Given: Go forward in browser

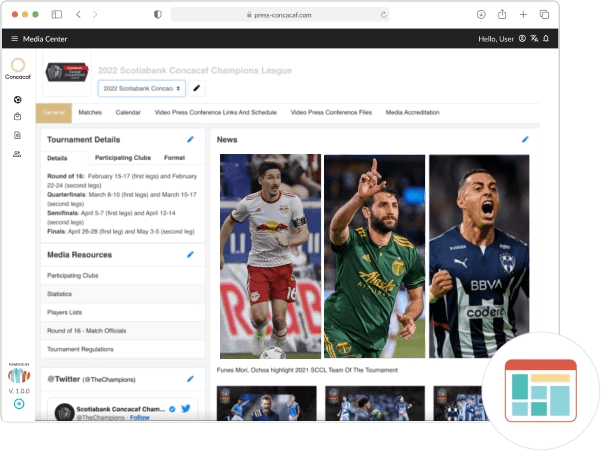Looking at the screenshot, I should pos(95,15).
